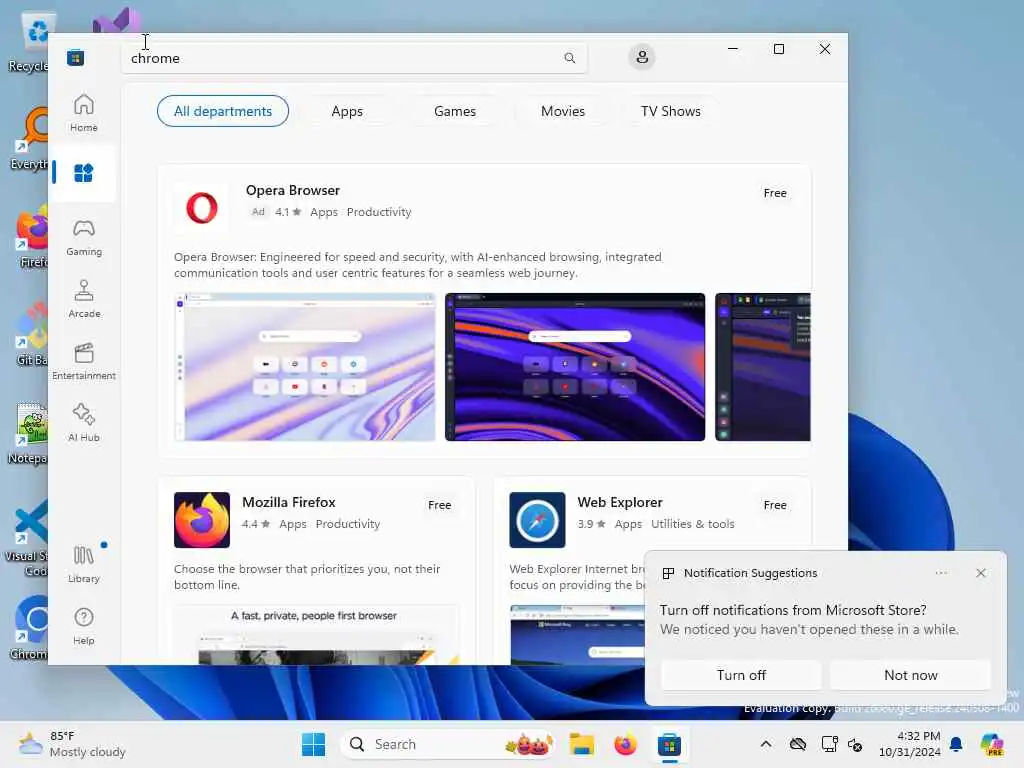Select the Recycle Bin desktop icon

tap(31, 42)
